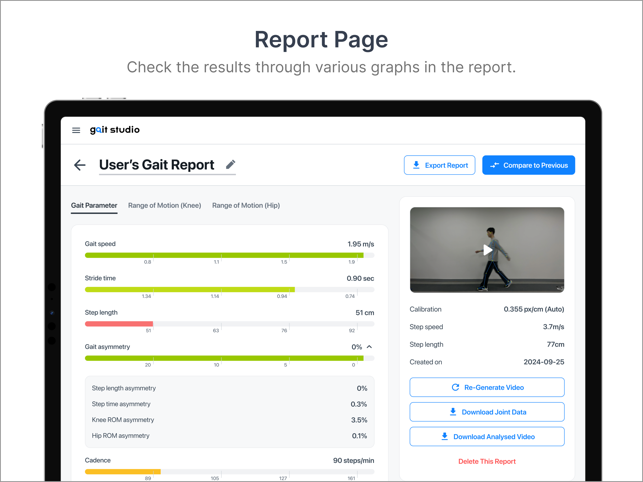Click the orange Cadence bar
Screen dimensions: 643x482
[123, 472]
